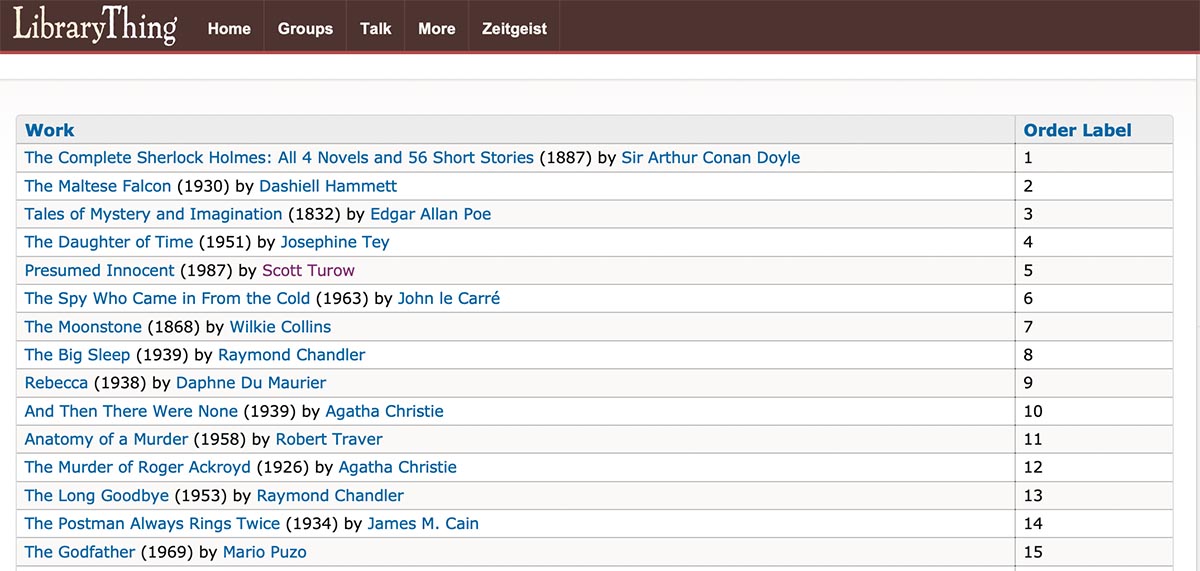Open The Maltese Falcon work link
Screen dimensions: 1200x571
click(x=98, y=186)
